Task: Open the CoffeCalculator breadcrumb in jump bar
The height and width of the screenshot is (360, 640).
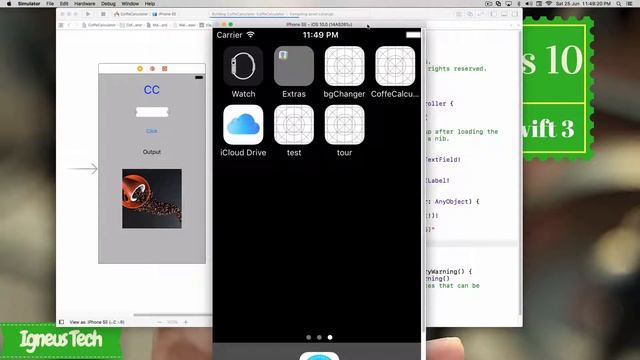Action: 99,25
